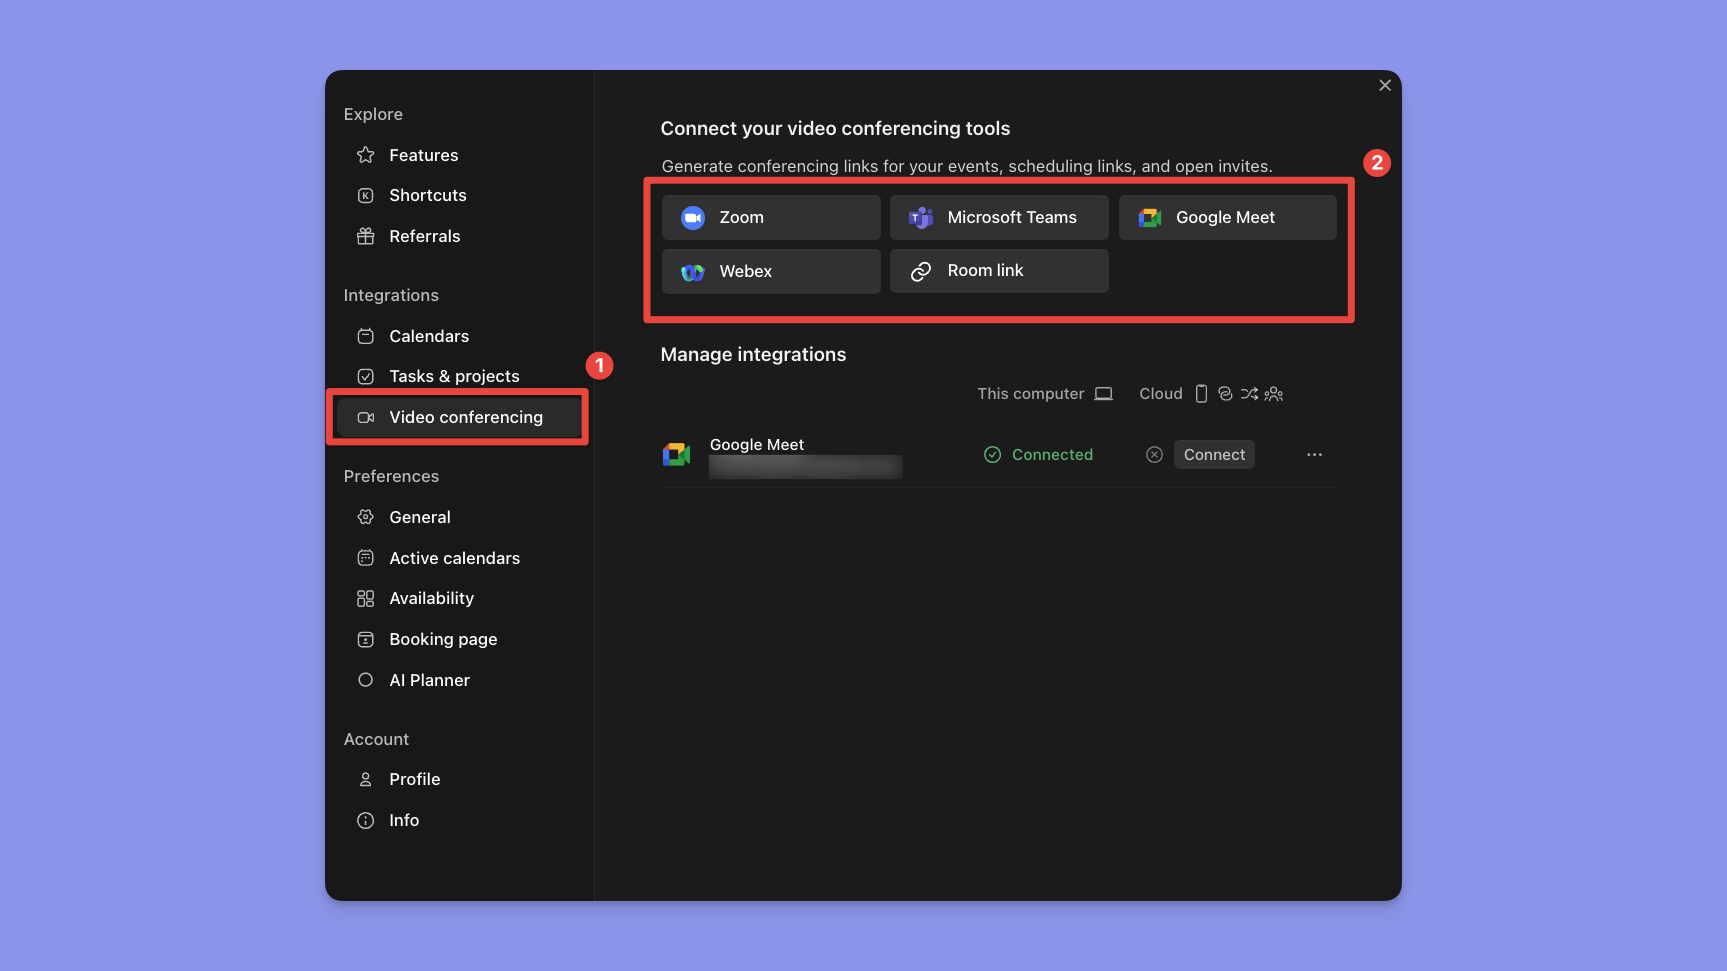1727x971 pixels.
Task: Click the group people icon in Cloud header
Action: (1274, 394)
